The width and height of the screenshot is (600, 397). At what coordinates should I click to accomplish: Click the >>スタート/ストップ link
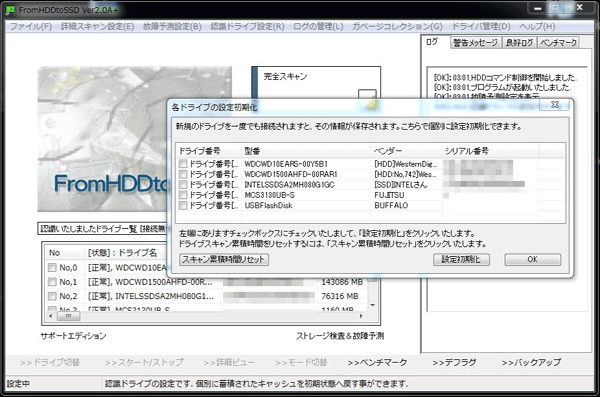coord(144,362)
